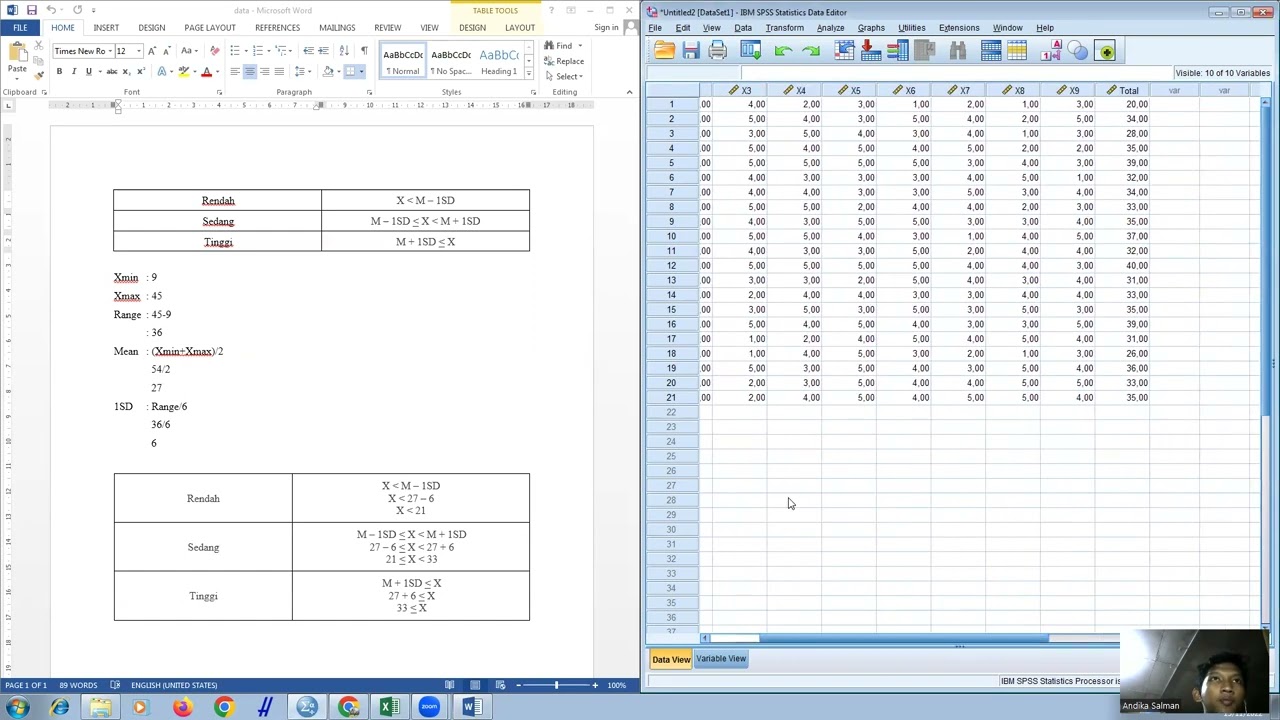1280x720 pixels.
Task: Use variable sets circles icon in SPSS
Action: click(x=1077, y=51)
